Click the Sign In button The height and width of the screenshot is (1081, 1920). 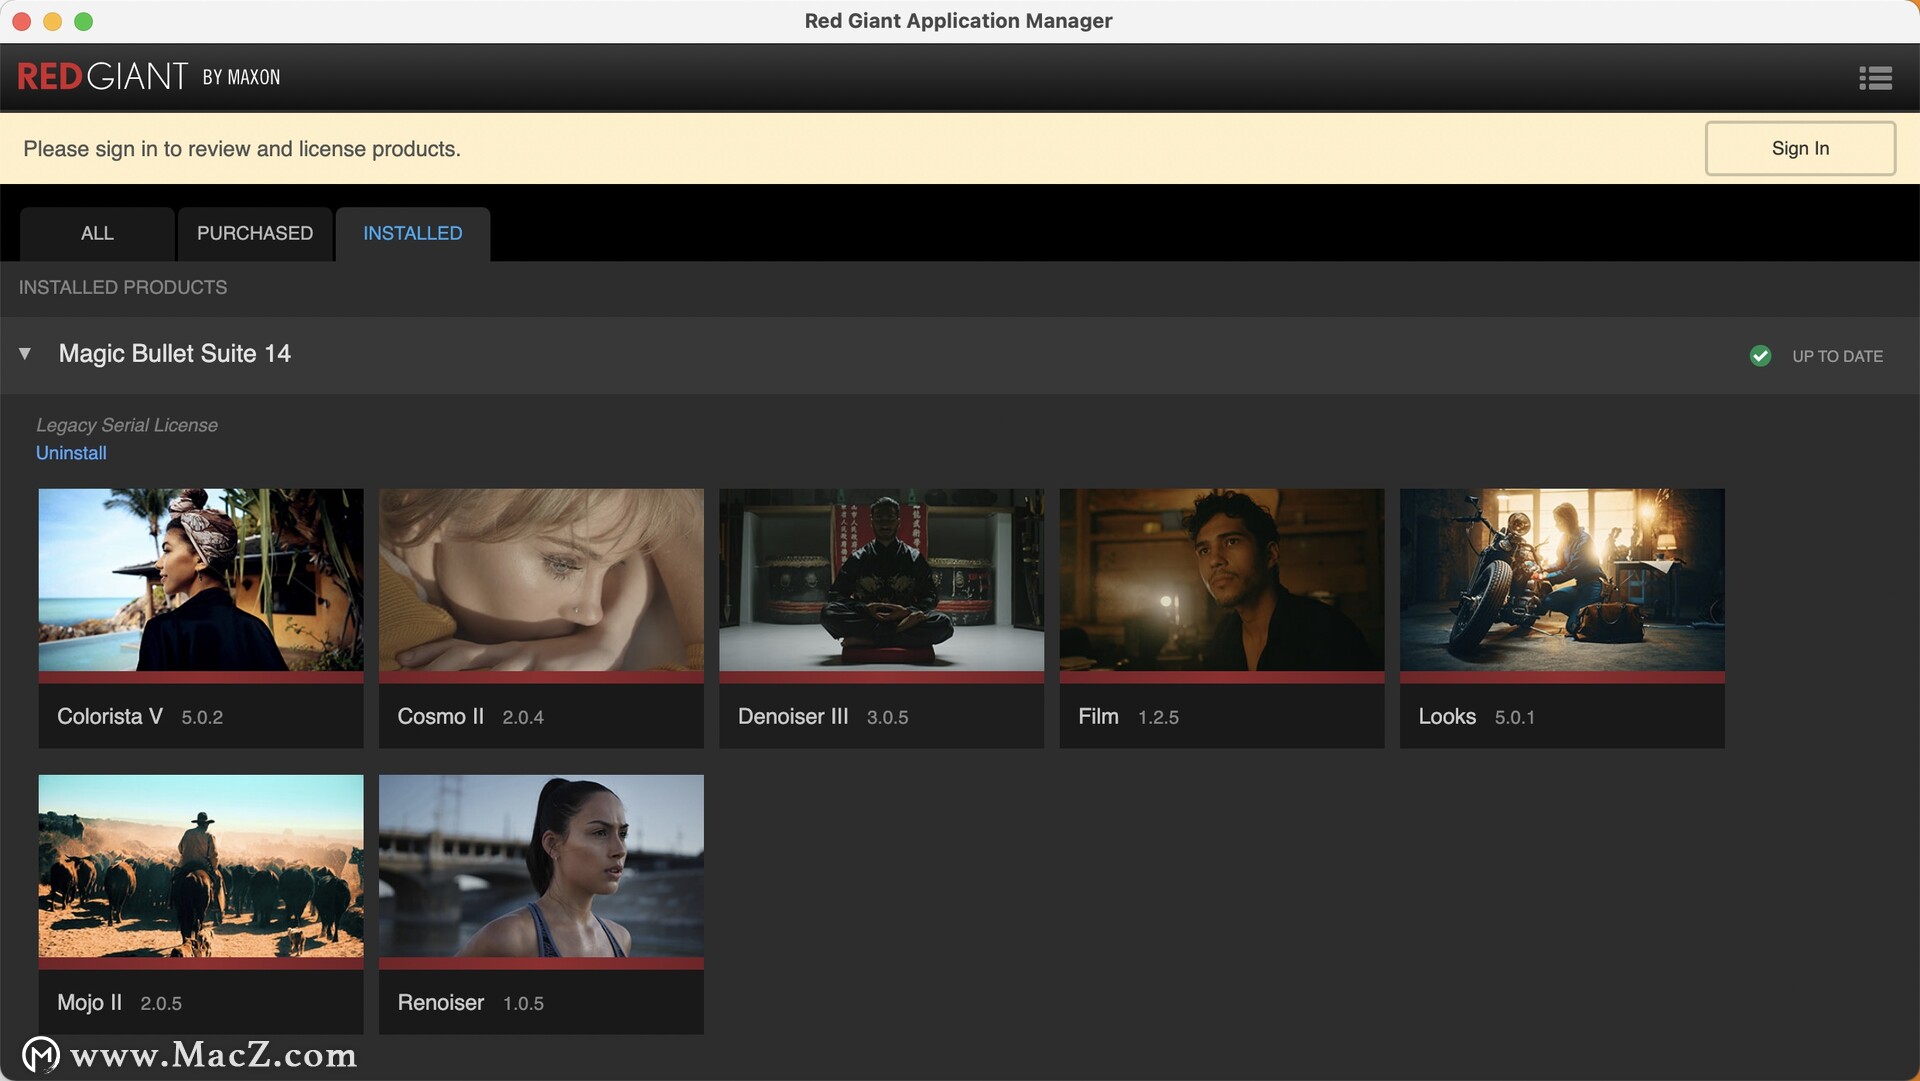pyautogui.click(x=1800, y=148)
